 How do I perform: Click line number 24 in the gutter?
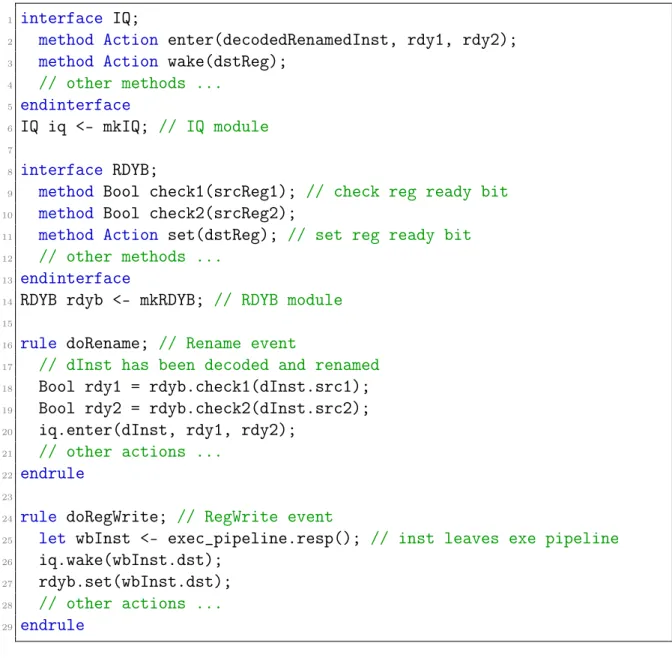[7, 519]
